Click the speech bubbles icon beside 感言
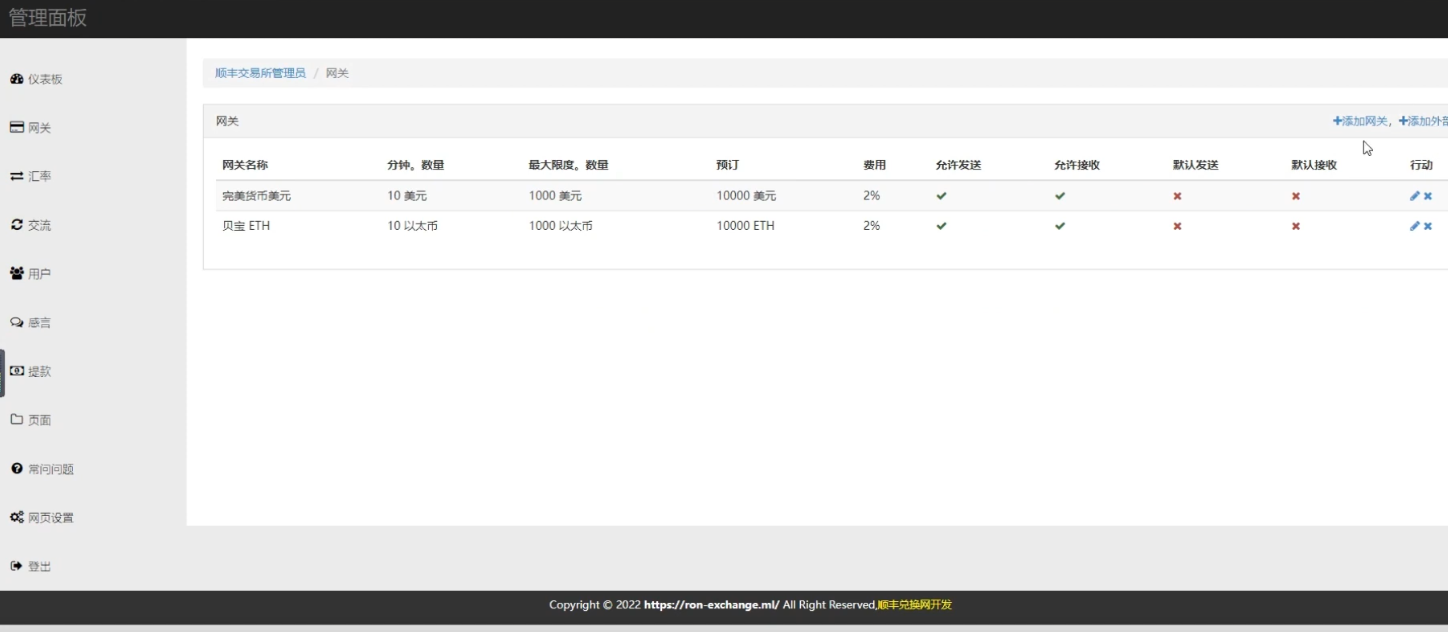The height and width of the screenshot is (632, 1448). coord(17,322)
